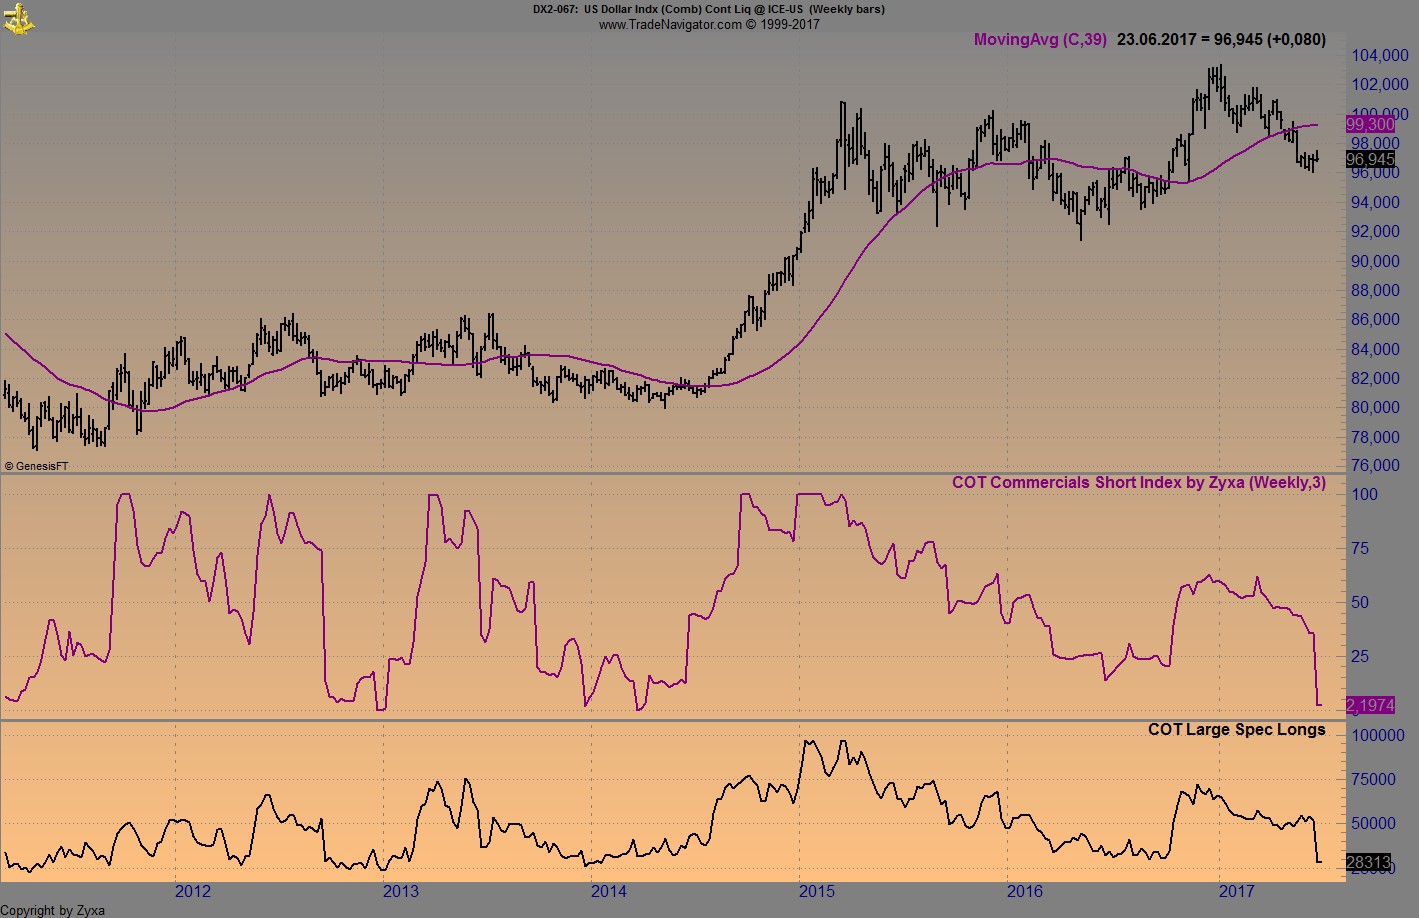Image resolution: width=1419 pixels, height=918 pixels.
Task: Click the Copyright by Zyxa text
Action: [54, 911]
